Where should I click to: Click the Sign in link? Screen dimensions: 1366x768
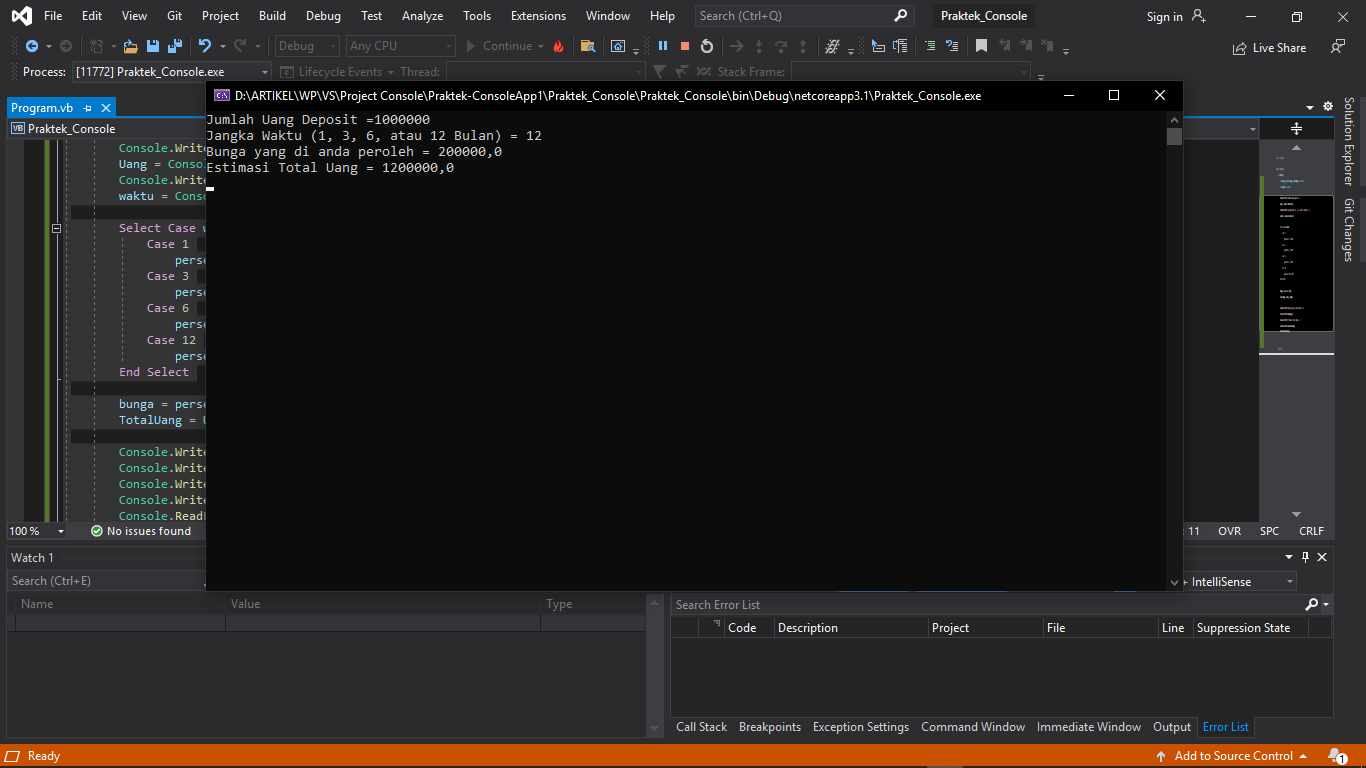coord(1164,17)
